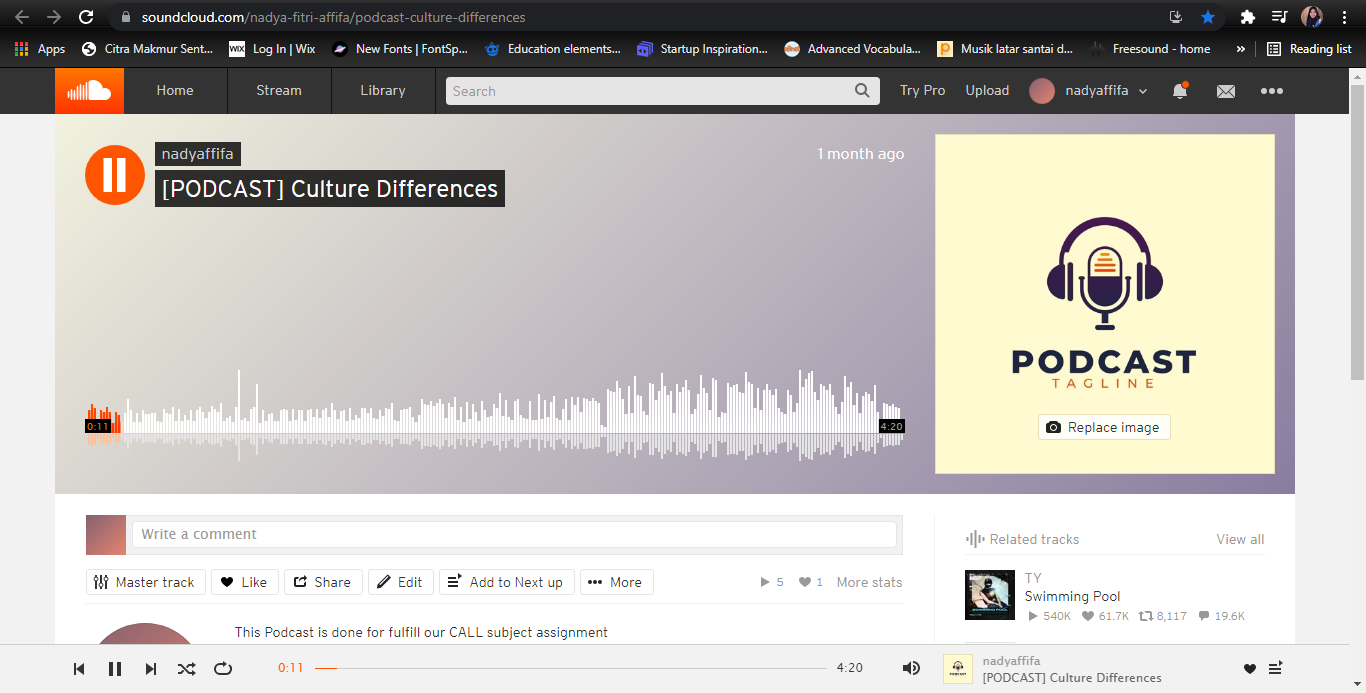Click the nadyaffifa avatar in header

(1042, 91)
